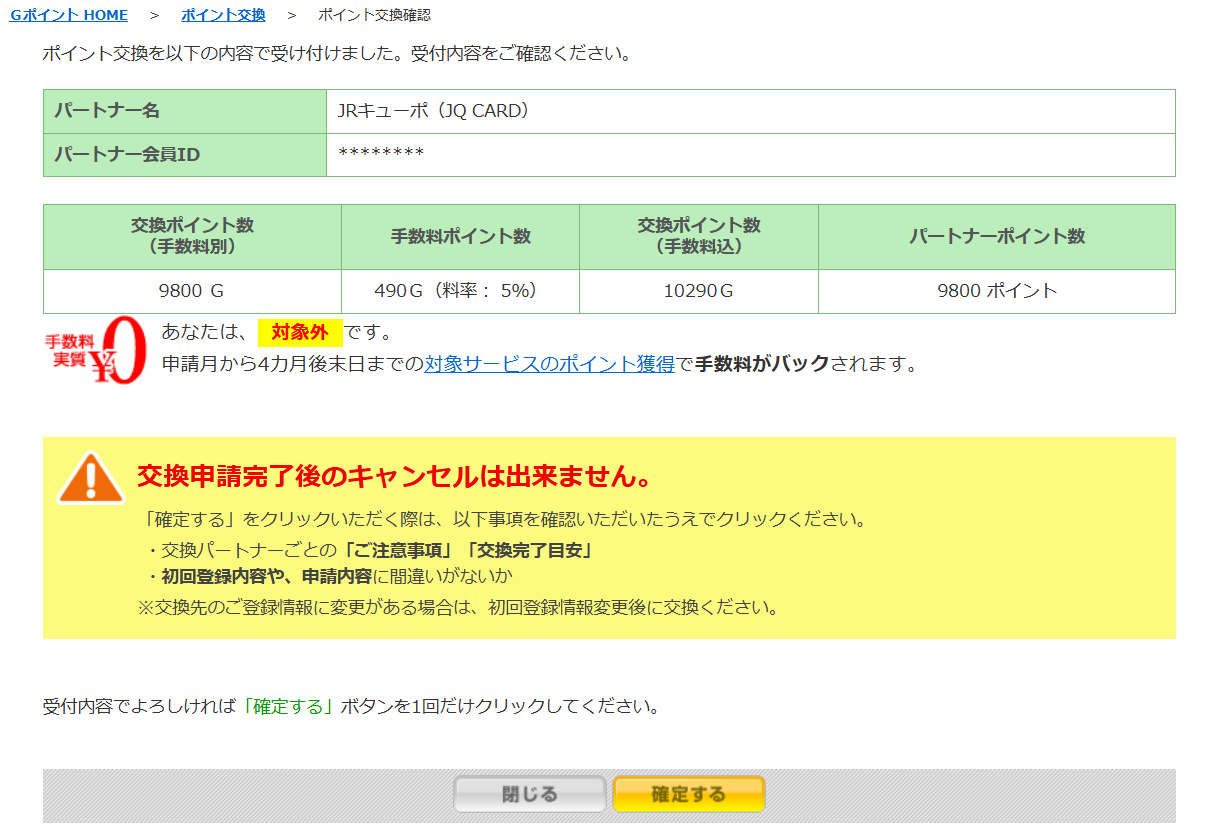
Task: Click the yellow 対象外 status label
Action: (x=300, y=333)
